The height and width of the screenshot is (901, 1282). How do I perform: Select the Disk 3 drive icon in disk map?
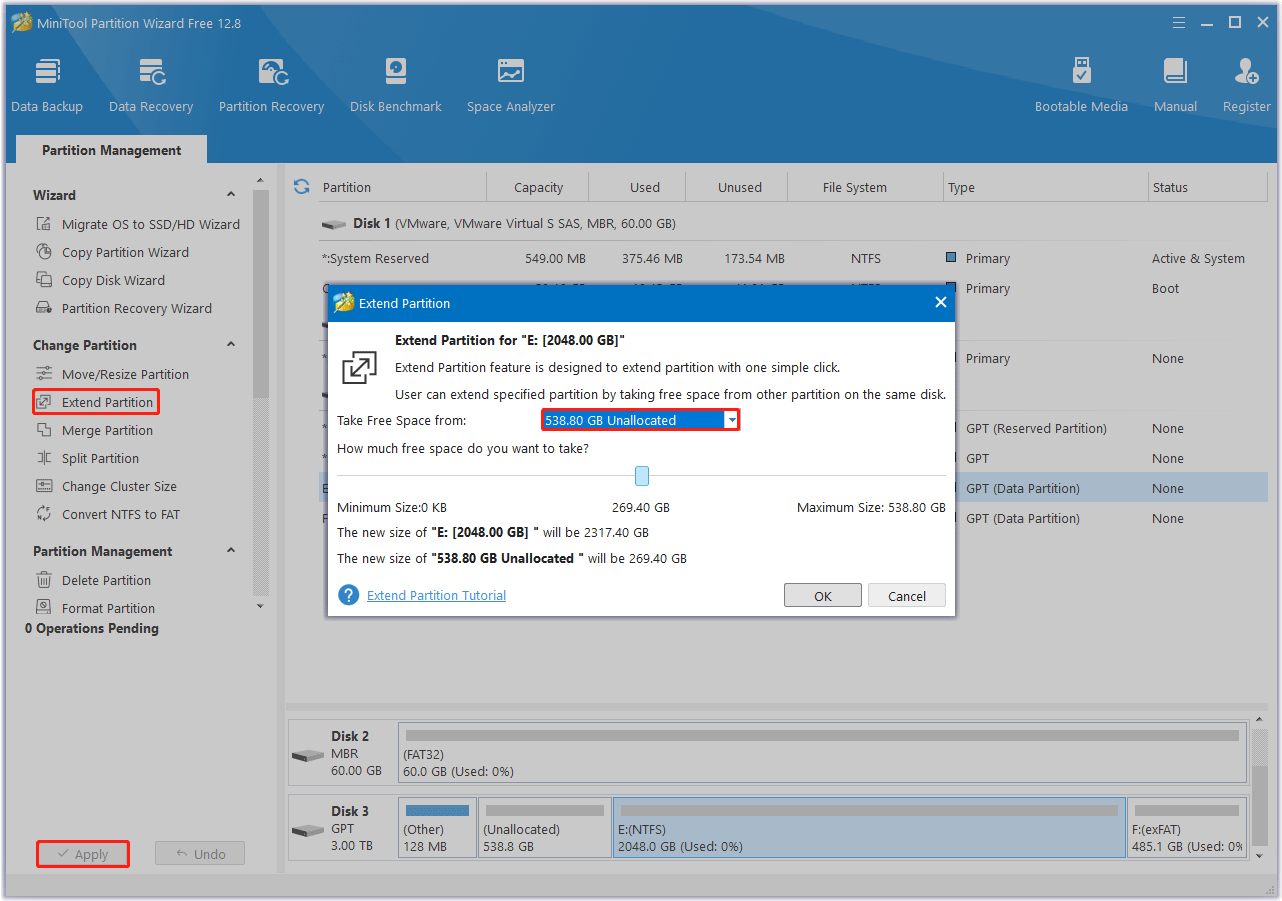point(308,829)
